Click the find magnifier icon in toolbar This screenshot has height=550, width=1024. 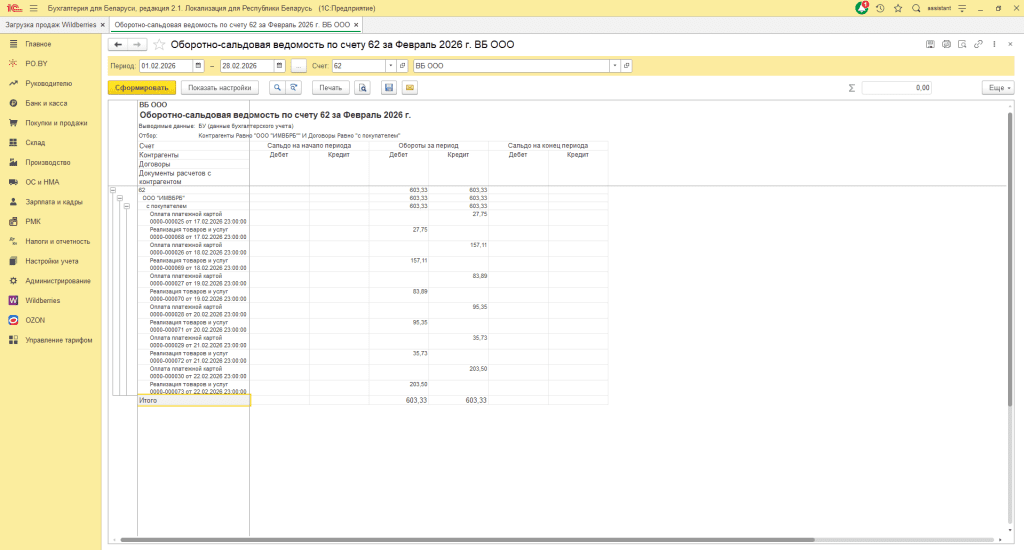(276, 88)
